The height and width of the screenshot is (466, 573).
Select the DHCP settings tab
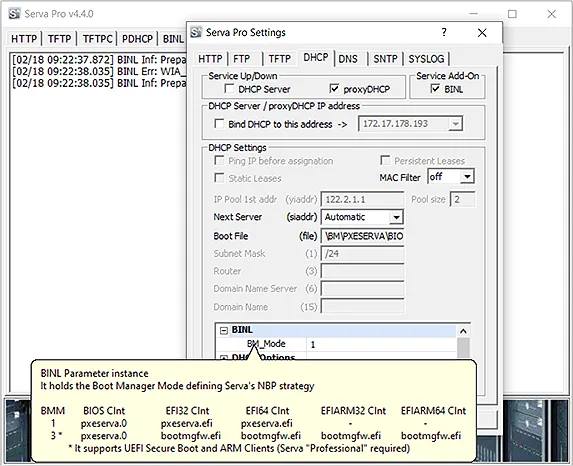[316, 58]
